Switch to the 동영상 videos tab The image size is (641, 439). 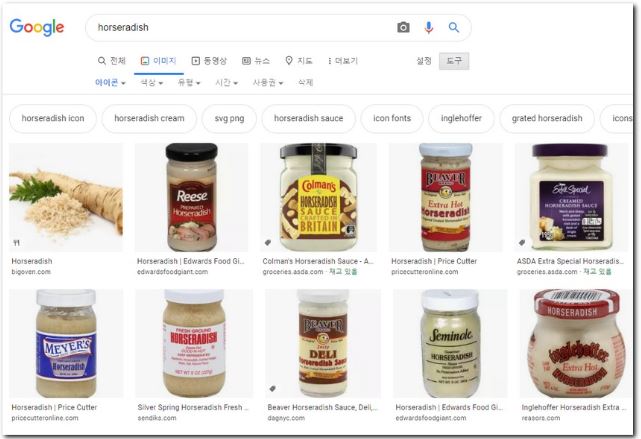(209, 61)
